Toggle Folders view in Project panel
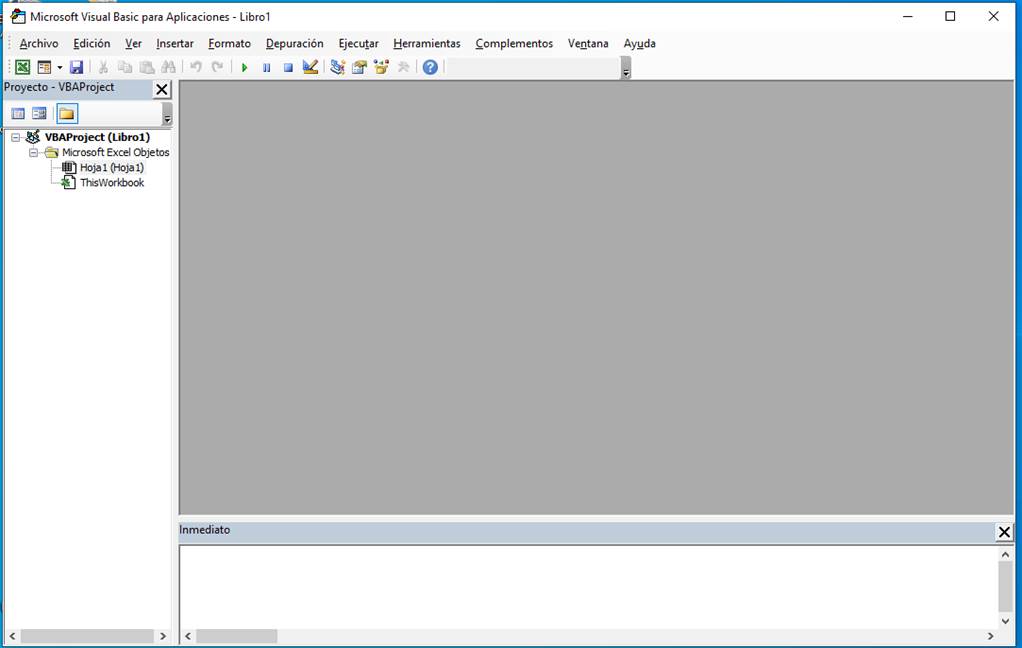Viewport: 1022px width, 648px height. point(66,114)
